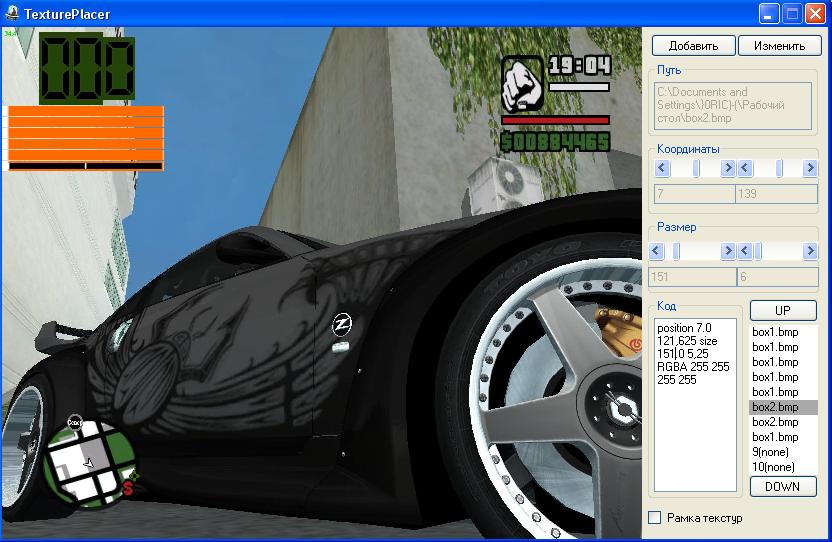Click inside the Код text box
832x542 pixels.
coord(695,405)
